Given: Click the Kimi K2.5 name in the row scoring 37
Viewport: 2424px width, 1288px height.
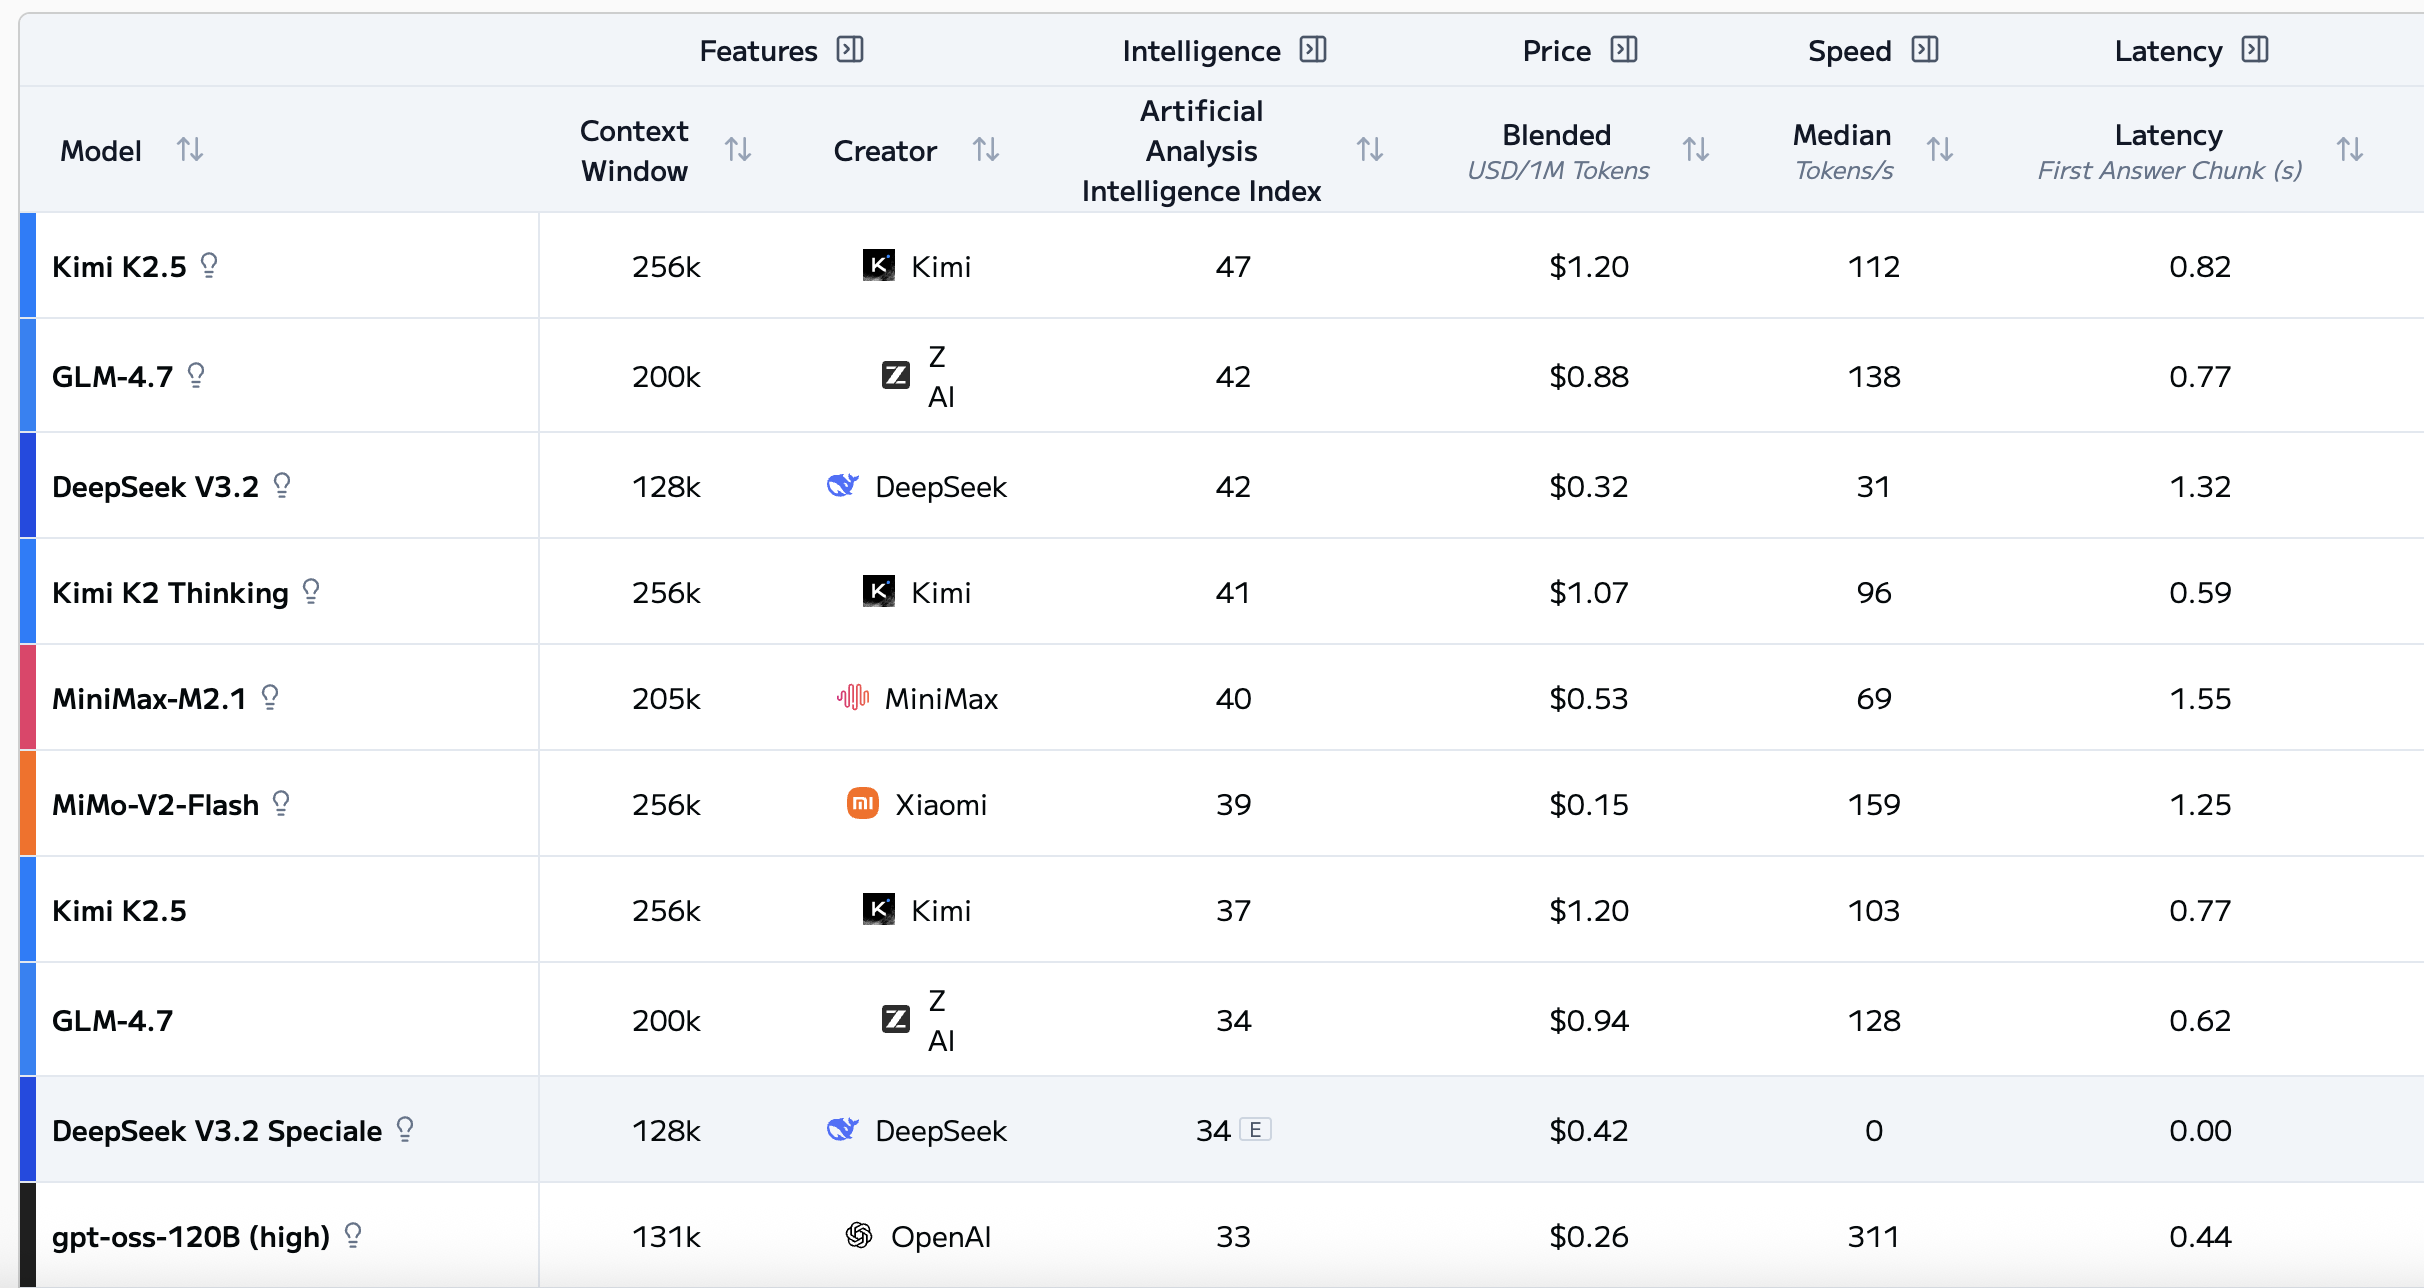Looking at the screenshot, I should pos(119,911).
